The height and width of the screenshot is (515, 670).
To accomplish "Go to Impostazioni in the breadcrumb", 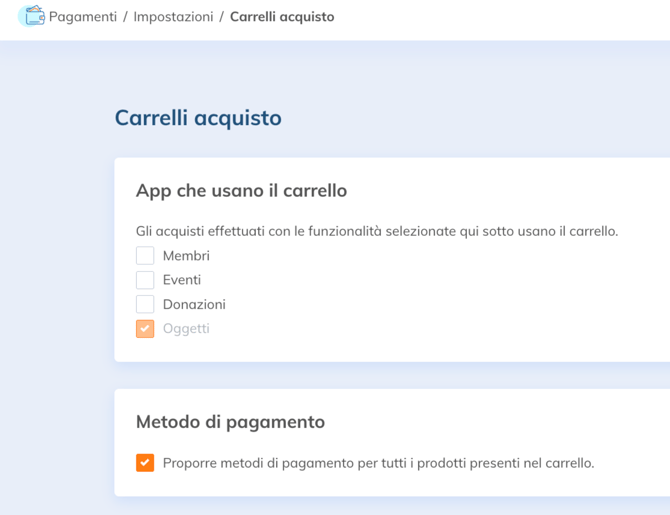I will pos(173,17).
